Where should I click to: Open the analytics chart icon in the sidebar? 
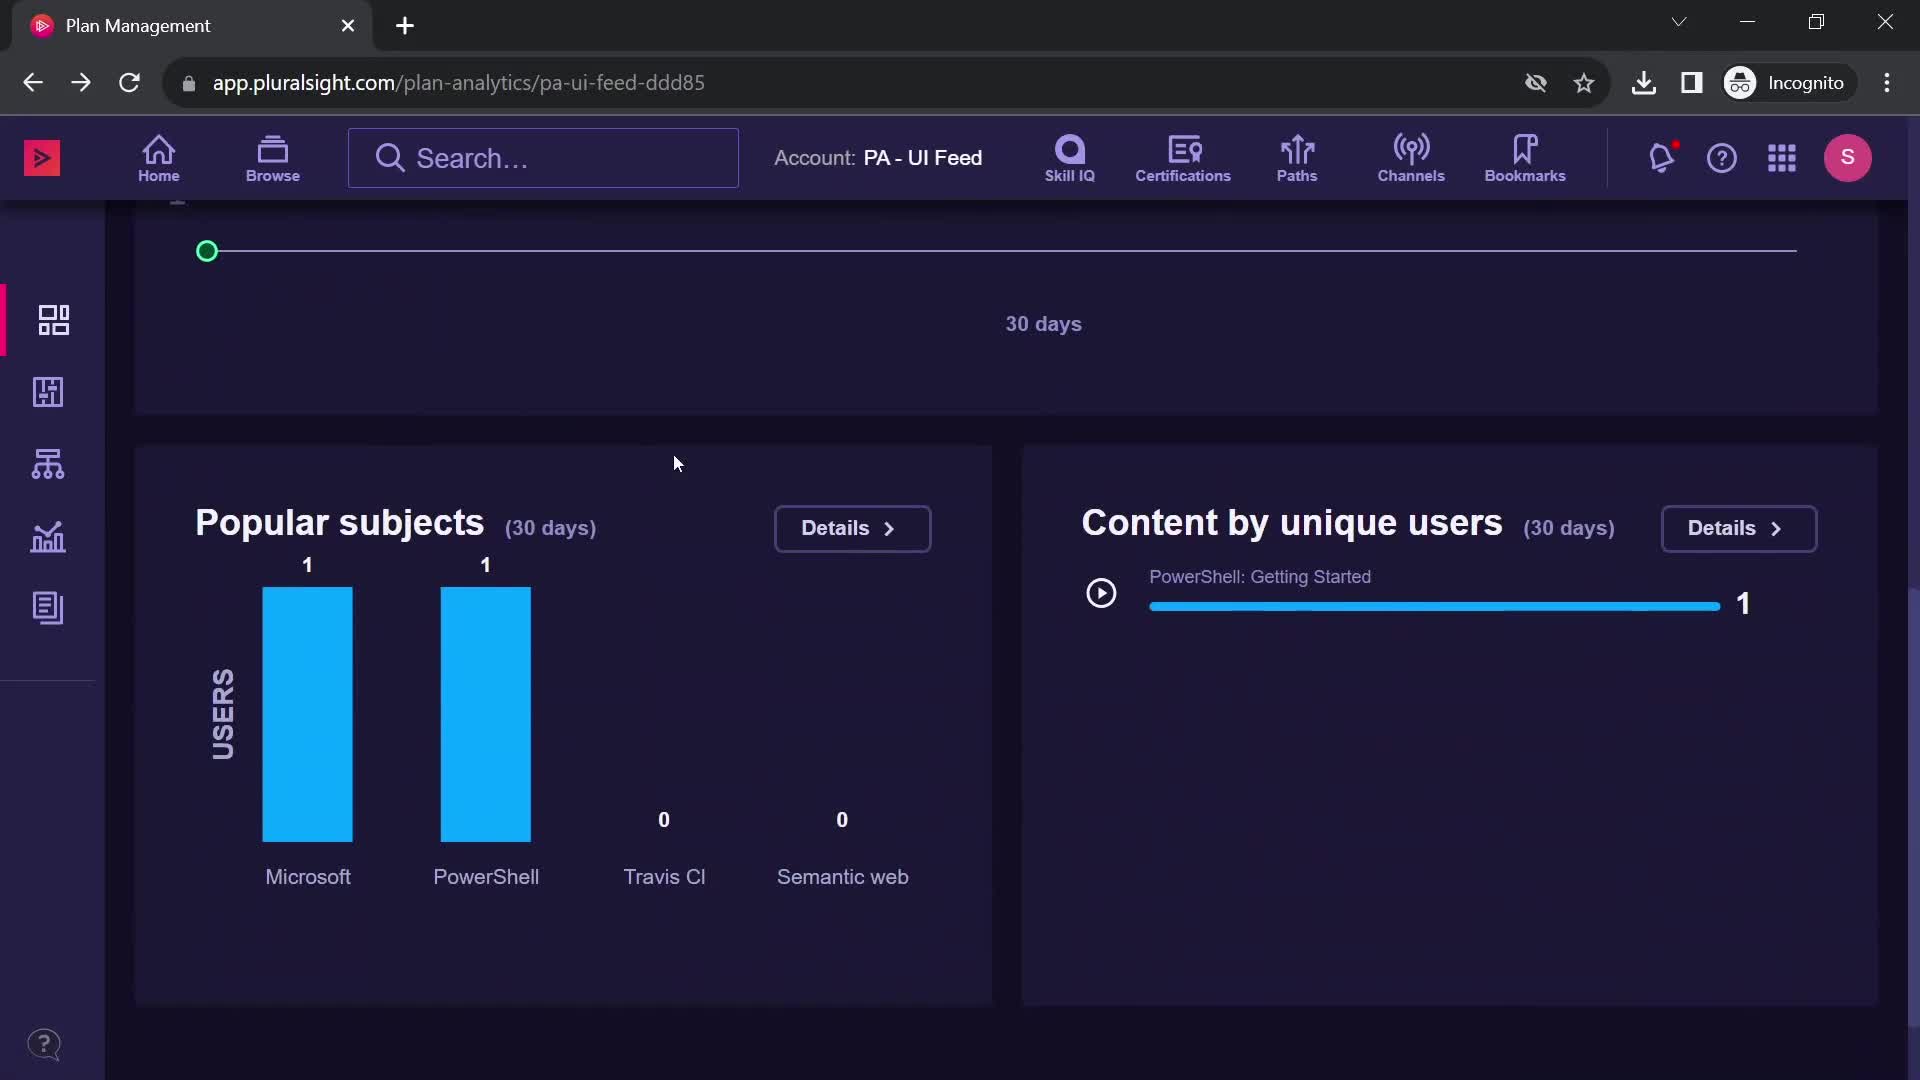pos(48,537)
